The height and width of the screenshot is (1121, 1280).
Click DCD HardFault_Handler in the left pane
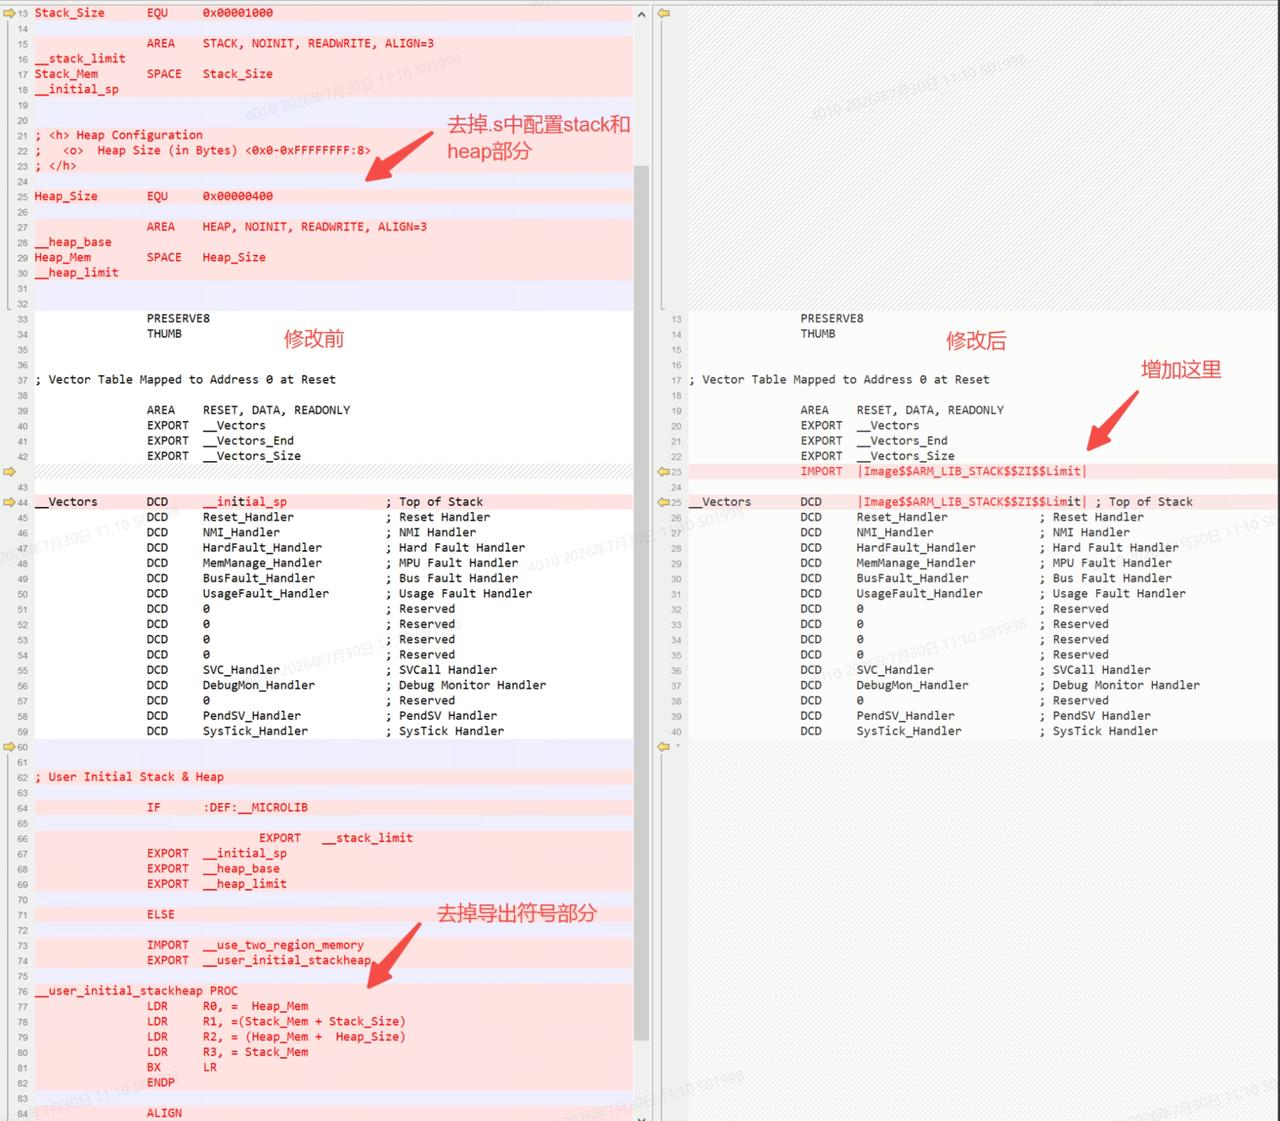(234, 548)
